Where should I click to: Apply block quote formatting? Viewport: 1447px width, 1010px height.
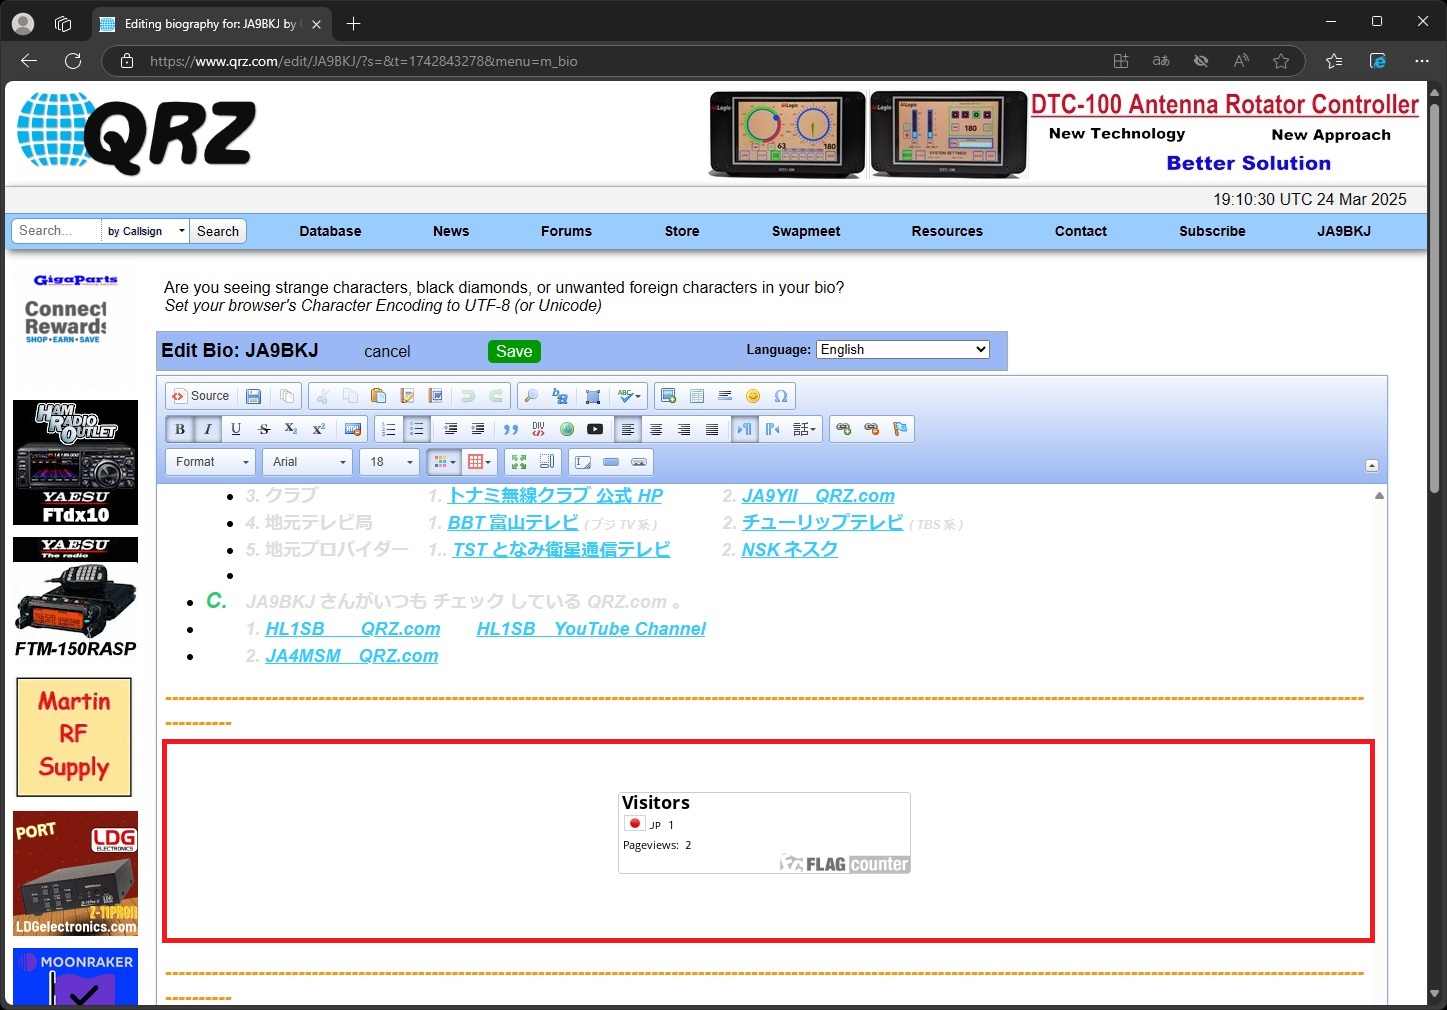[511, 429]
